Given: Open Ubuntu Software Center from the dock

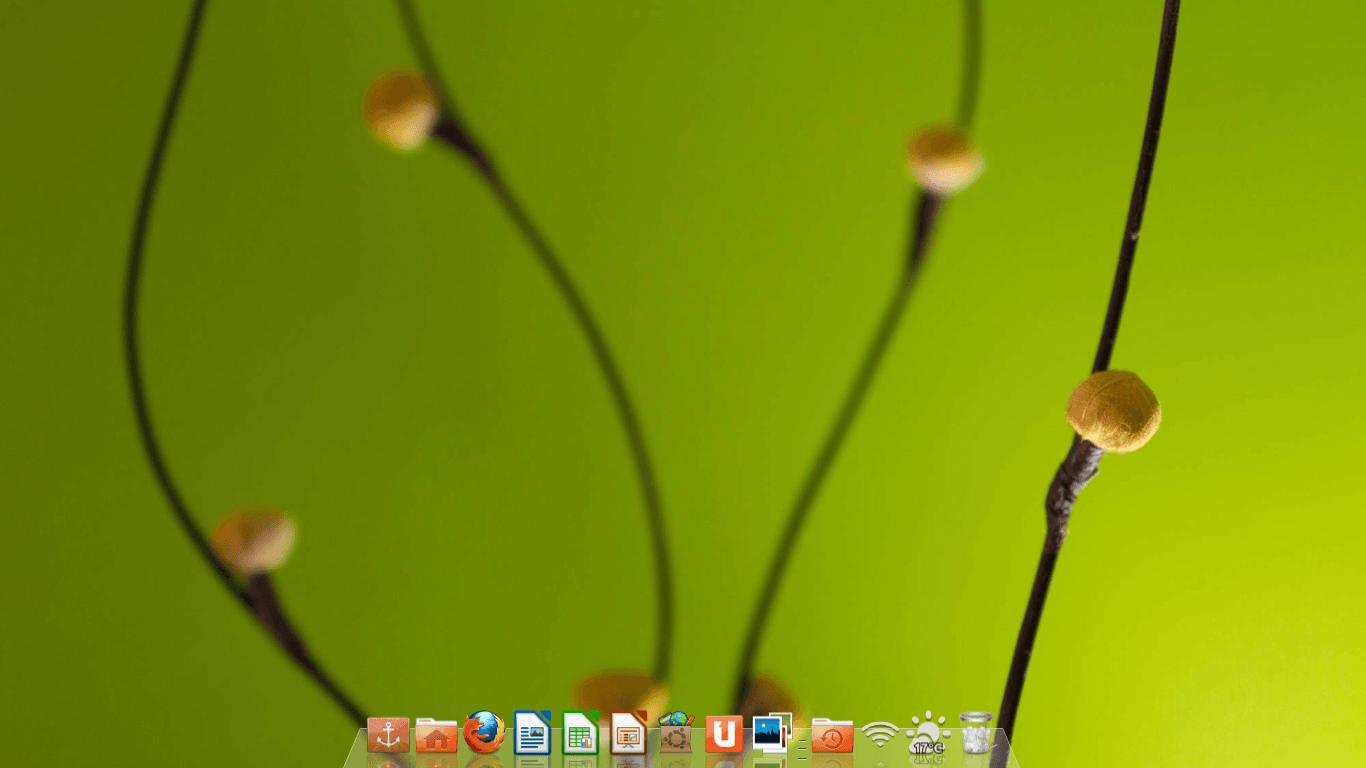Looking at the screenshot, I should point(676,732).
